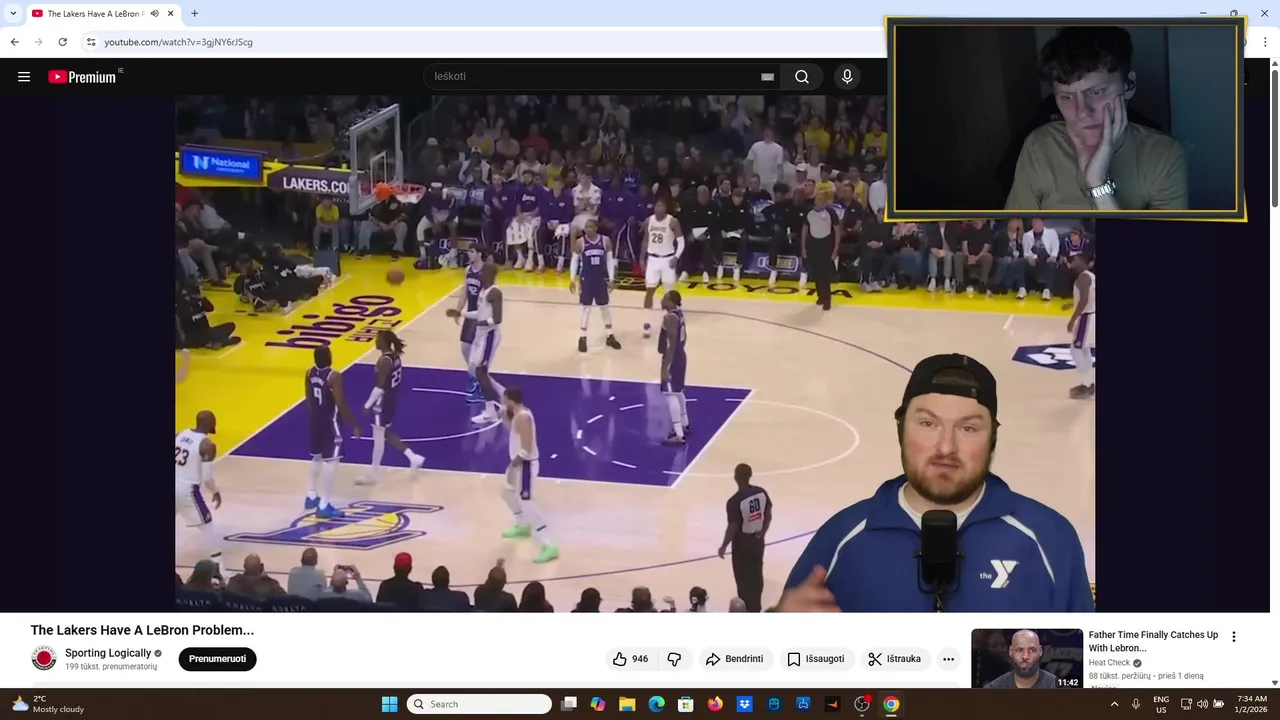Open Sporting Logically channel avatar

pos(44,658)
